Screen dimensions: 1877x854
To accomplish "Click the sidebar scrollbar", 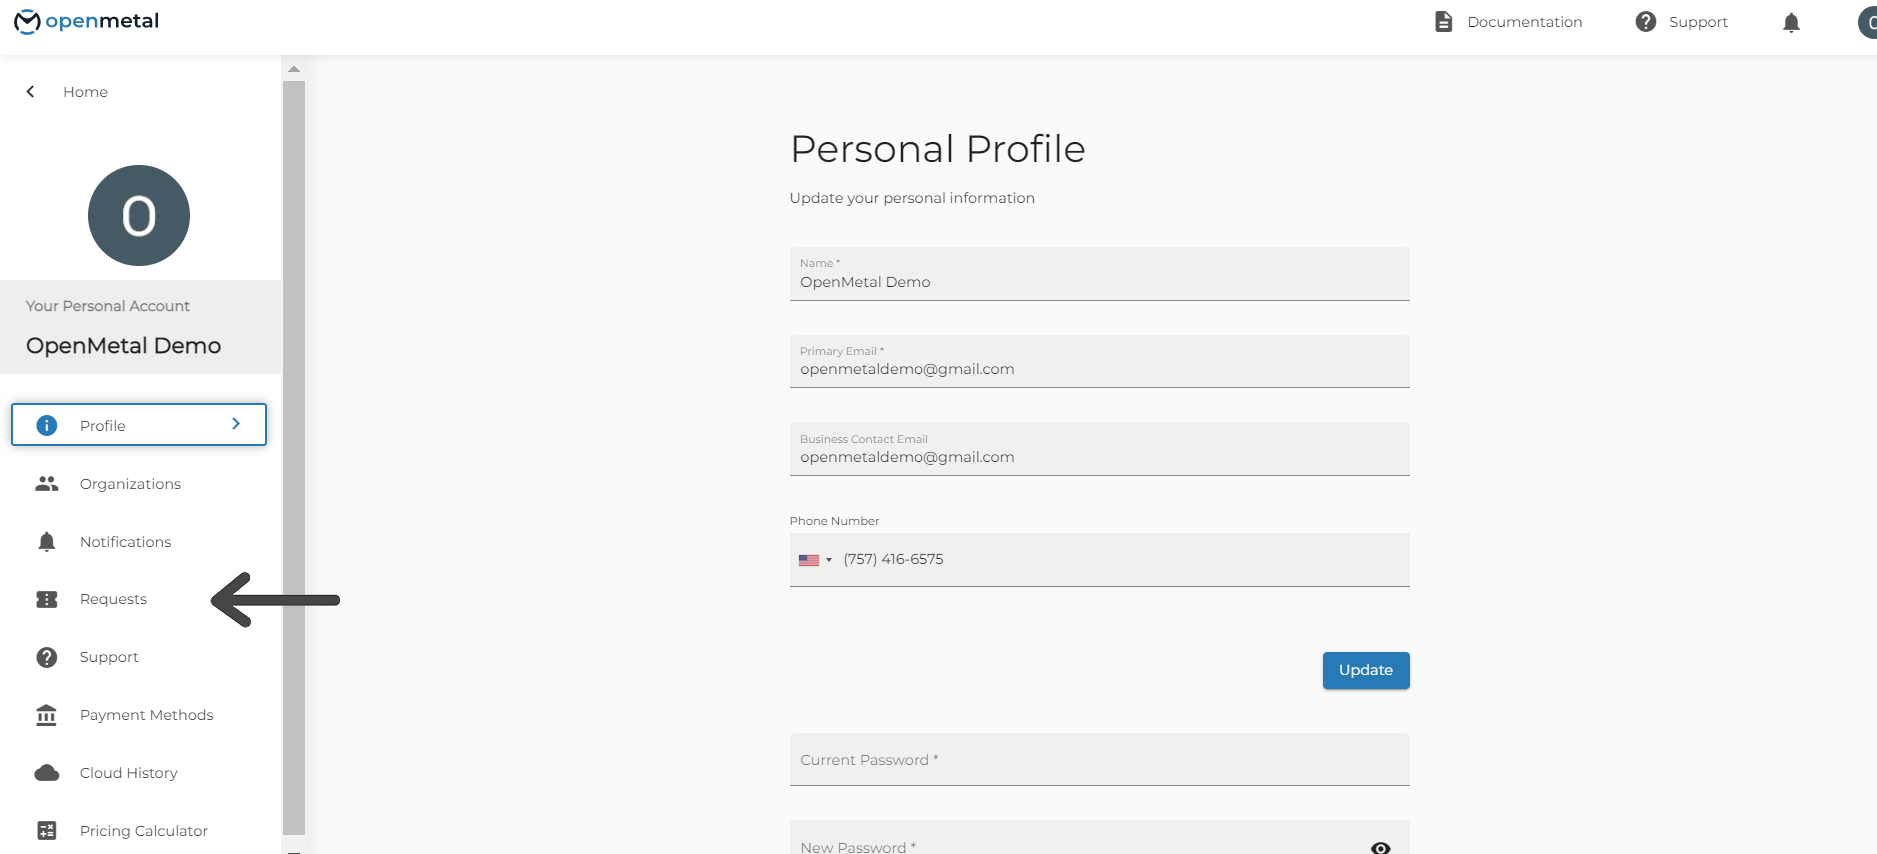I will 294,450.
